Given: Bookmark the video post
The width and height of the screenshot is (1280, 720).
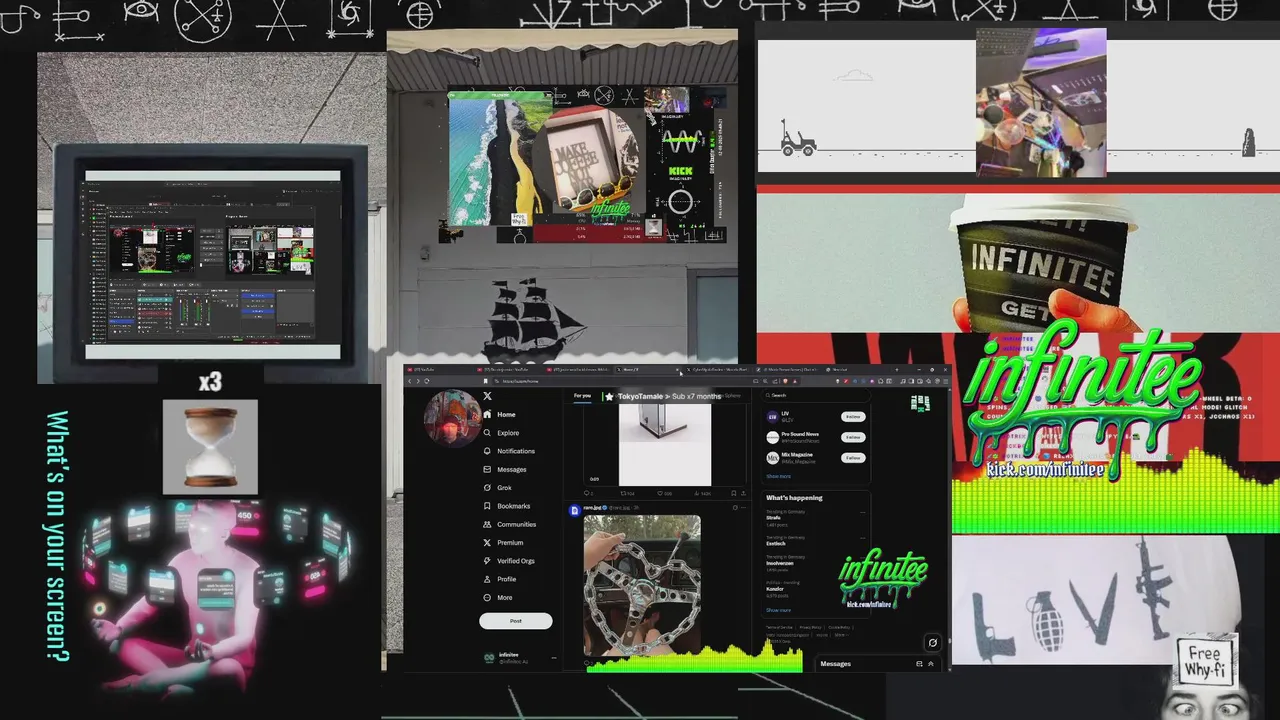Looking at the screenshot, I should 733,493.
